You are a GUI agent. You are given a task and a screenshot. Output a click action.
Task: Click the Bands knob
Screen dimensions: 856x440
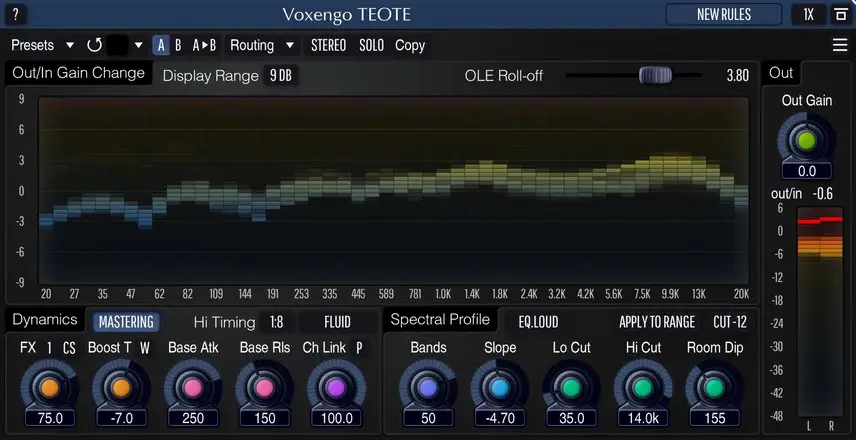pos(427,388)
